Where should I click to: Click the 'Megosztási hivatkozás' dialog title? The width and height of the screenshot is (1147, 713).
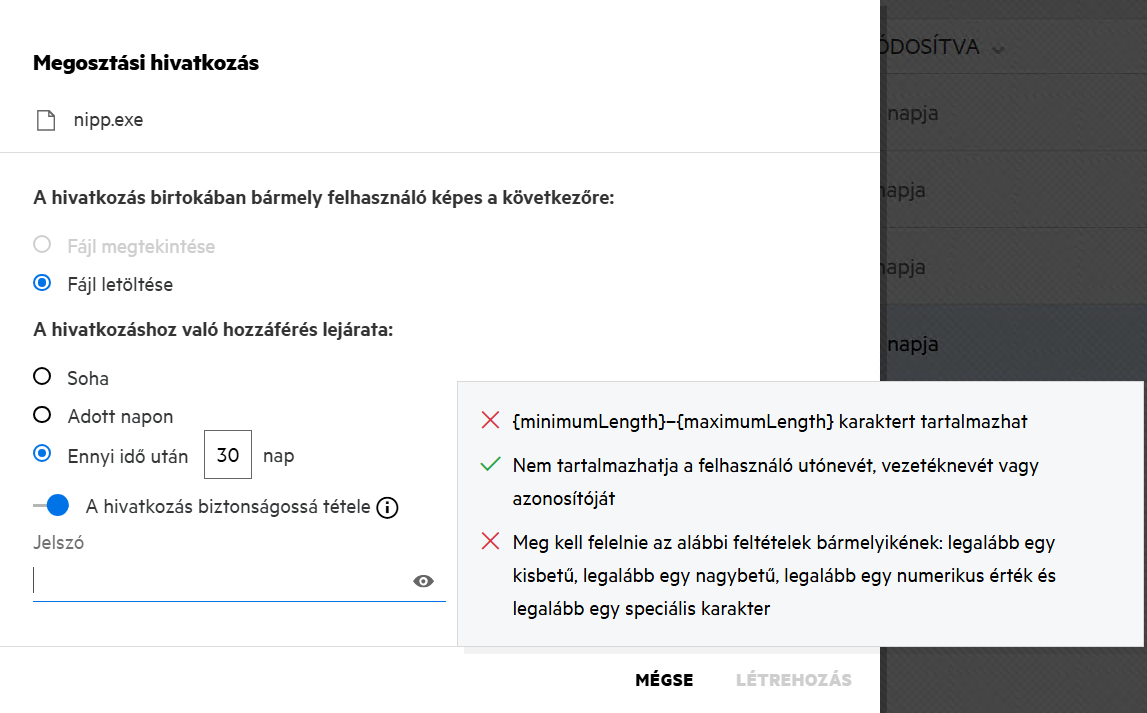click(146, 63)
